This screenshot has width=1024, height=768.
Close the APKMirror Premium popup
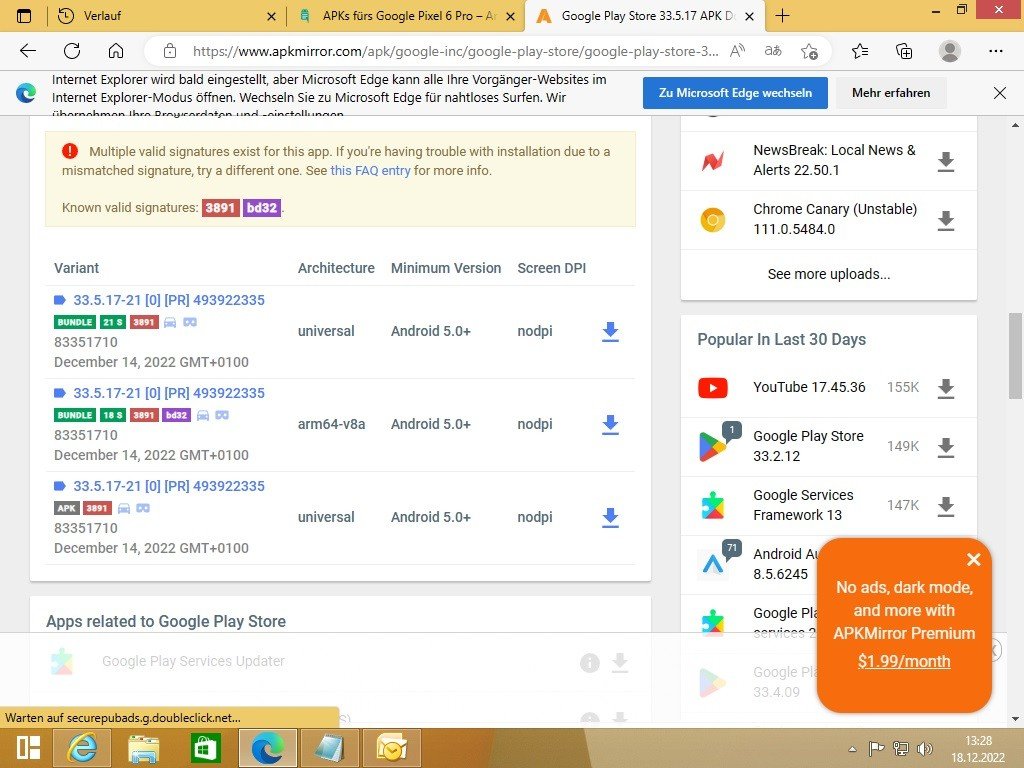[974, 560]
